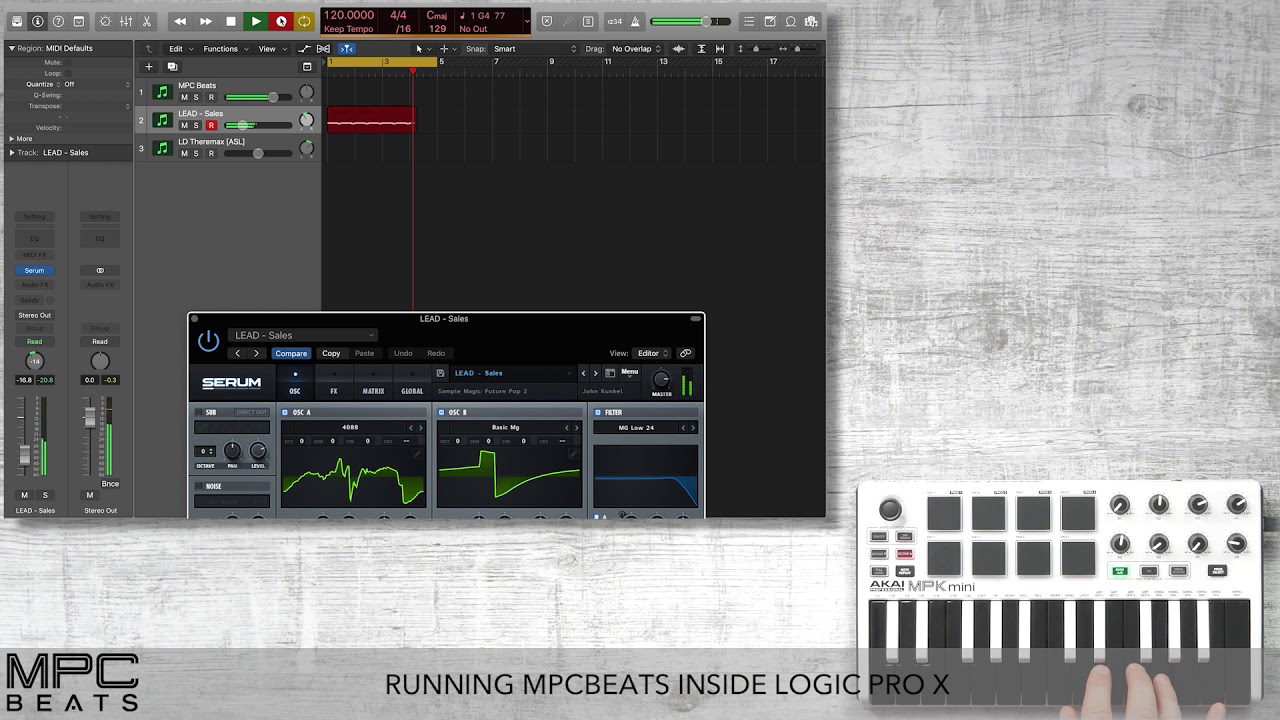Click the Copy button in plugin header

[x=331, y=353]
